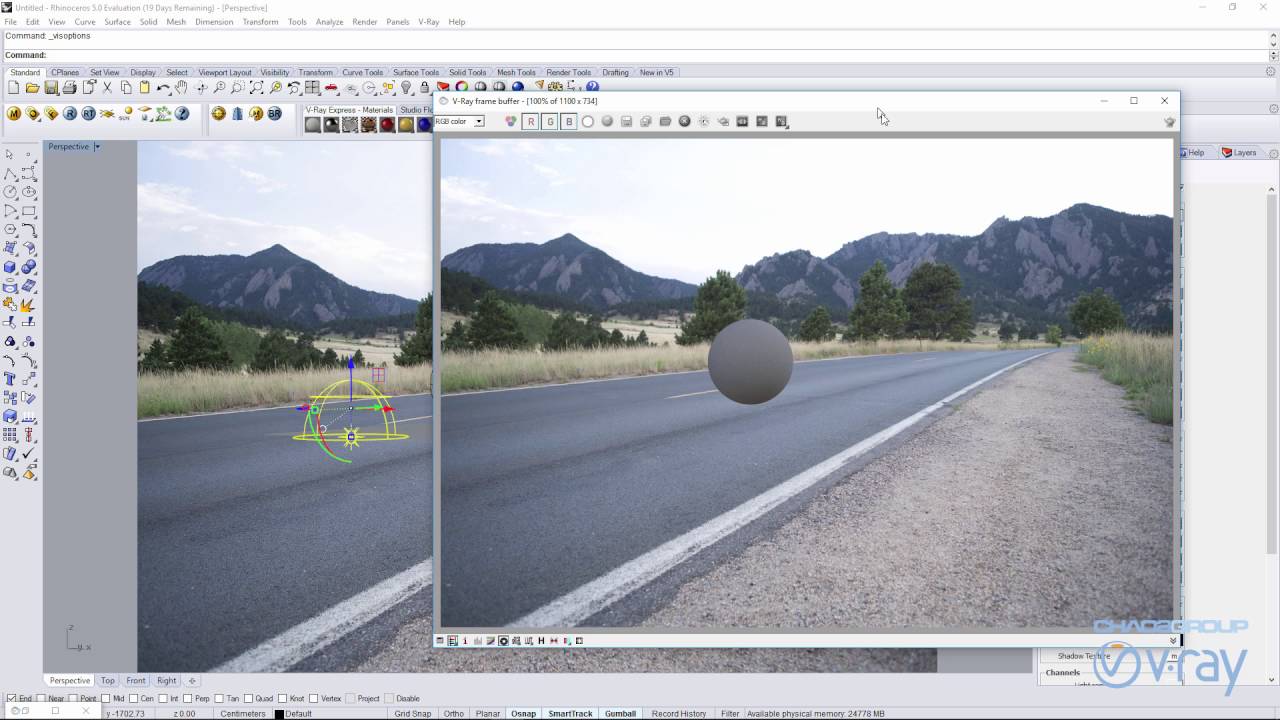Enable the Quad osnap checkbox
Image resolution: width=1280 pixels, height=720 pixels.
tap(247, 698)
